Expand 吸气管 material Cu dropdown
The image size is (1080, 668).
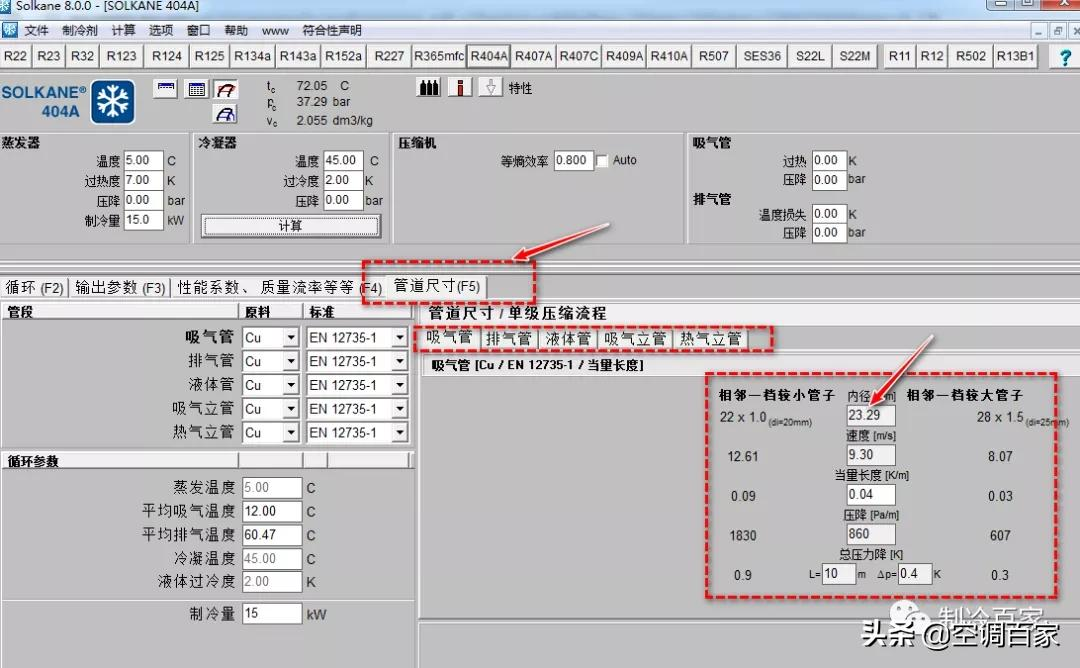point(291,337)
